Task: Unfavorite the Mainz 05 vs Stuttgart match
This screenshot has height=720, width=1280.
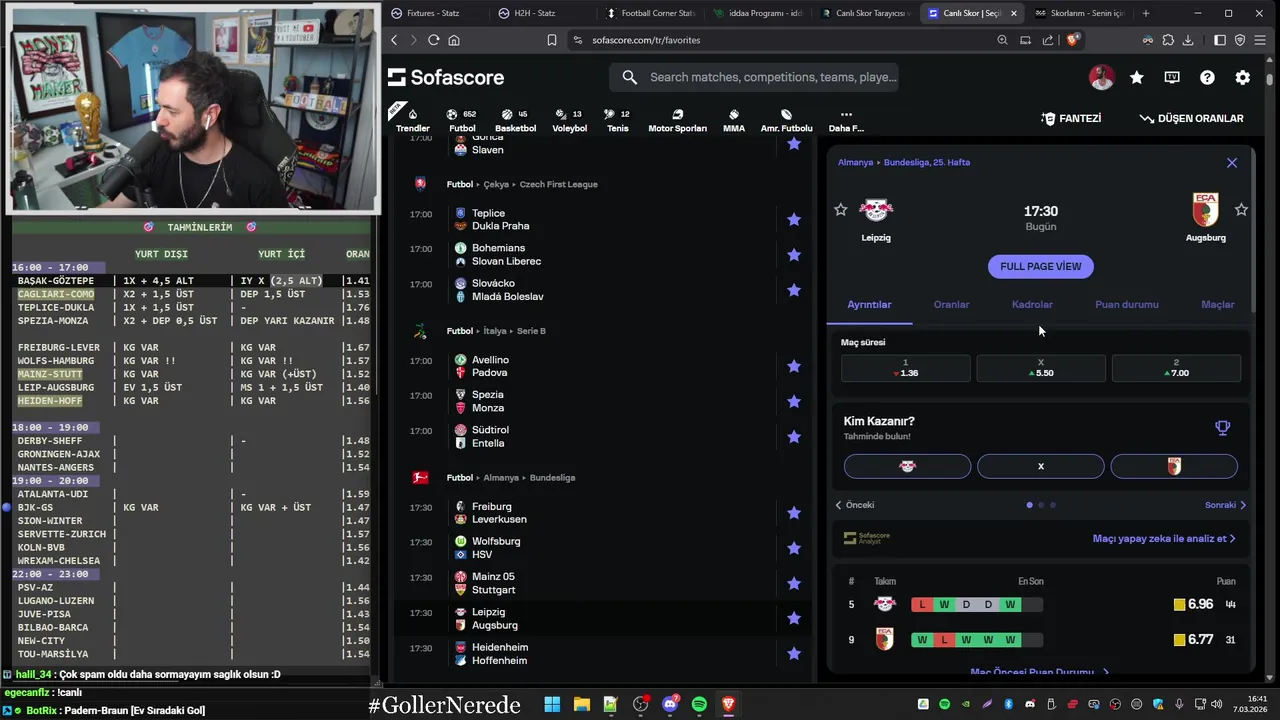Action: (x=794, y=583)
